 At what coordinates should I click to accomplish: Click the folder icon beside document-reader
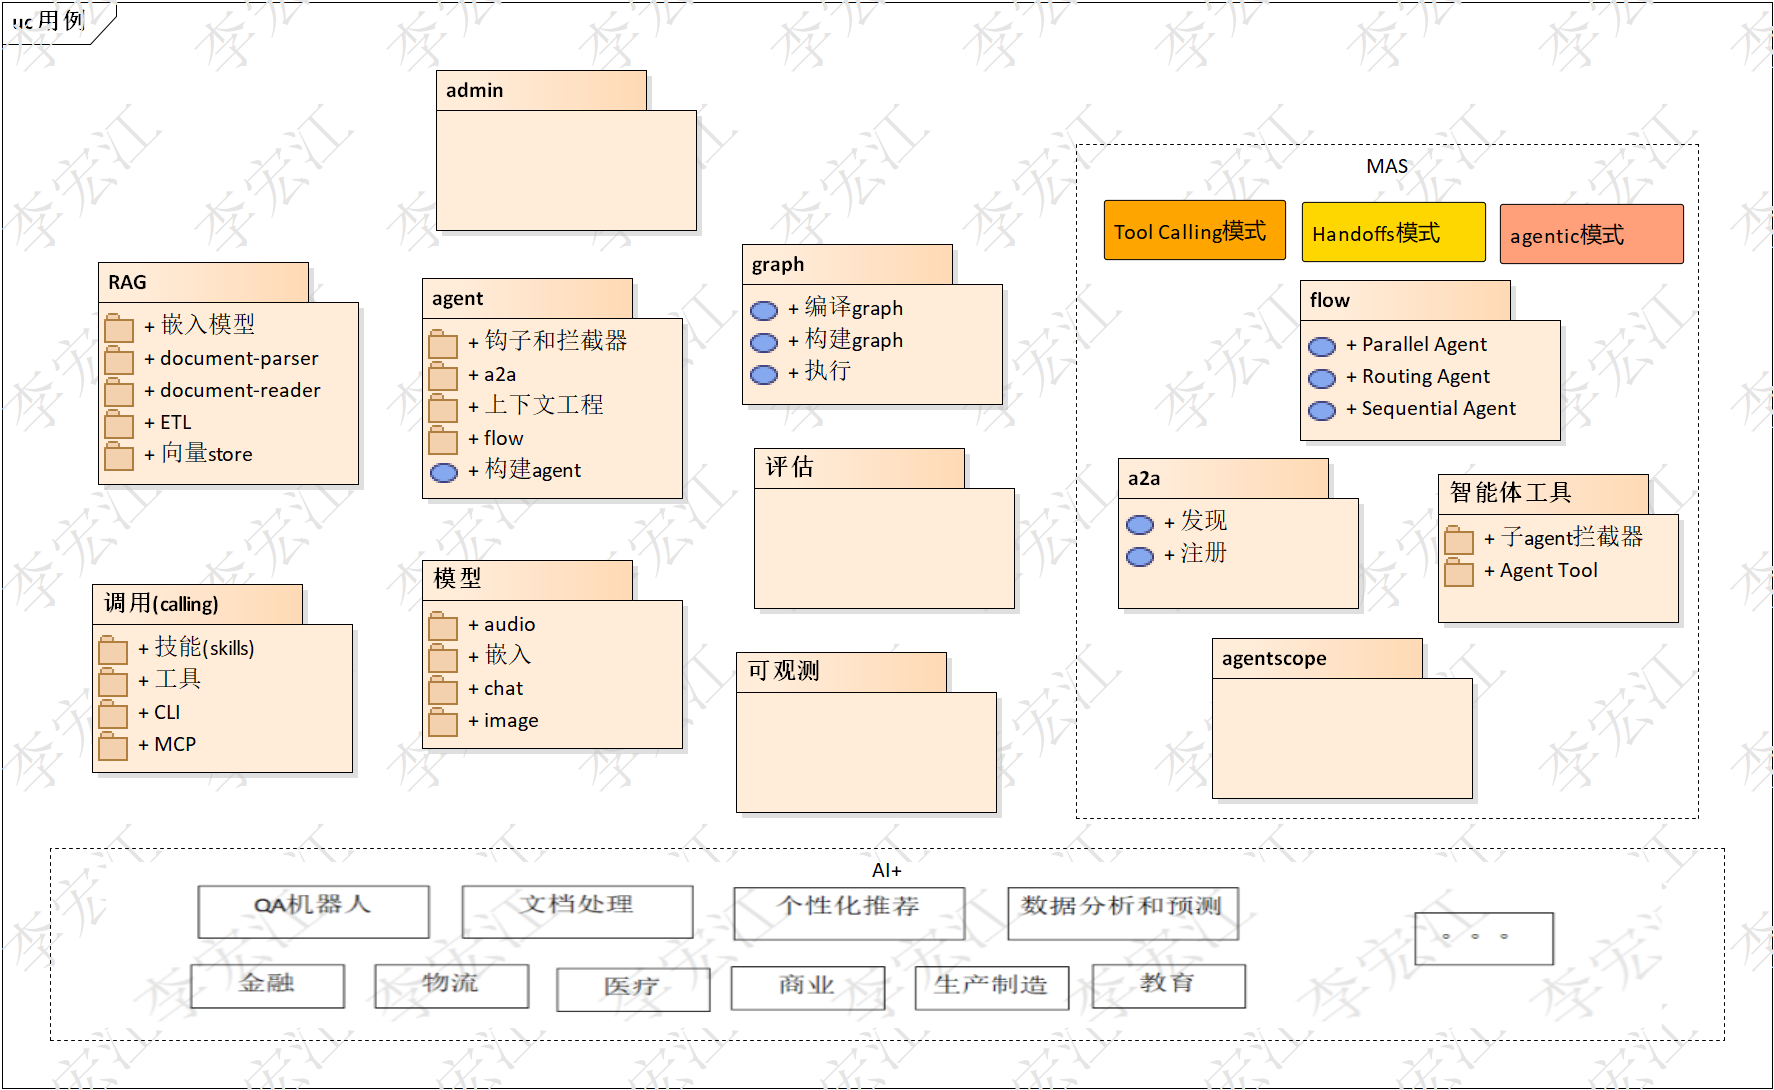(119, 392)
